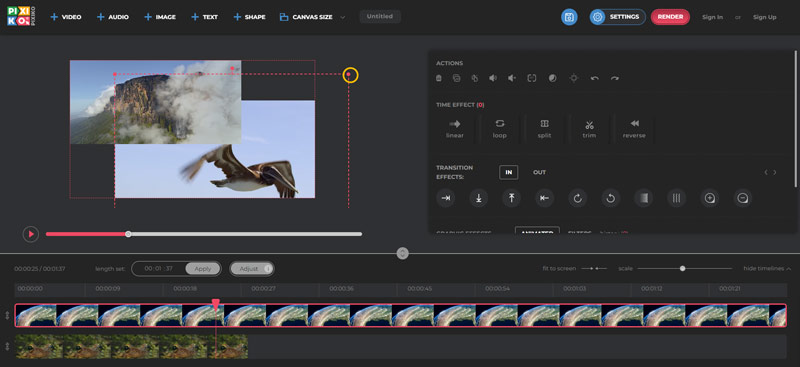
Task: Click the timeline playhead marker
Action: [216, 305]
